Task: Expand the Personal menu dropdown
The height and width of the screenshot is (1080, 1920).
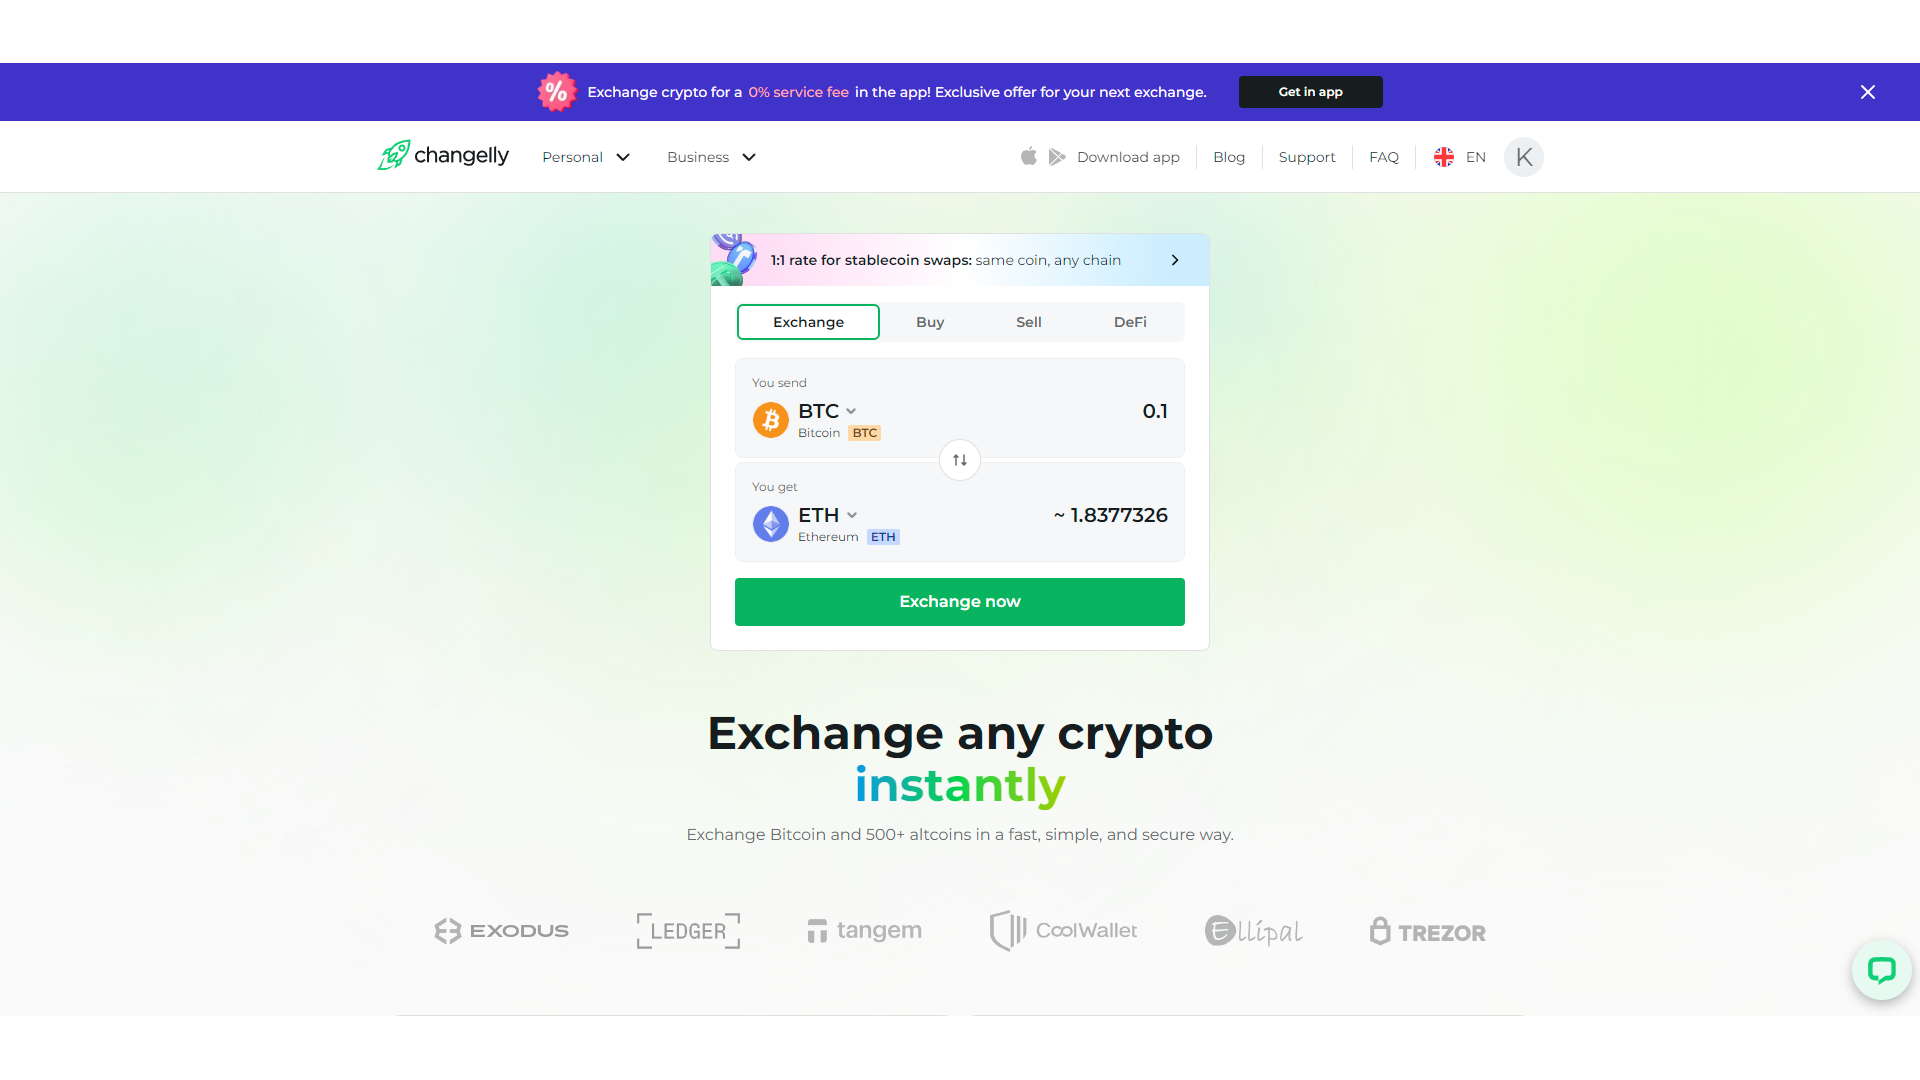Action: [x=584, y=157]
